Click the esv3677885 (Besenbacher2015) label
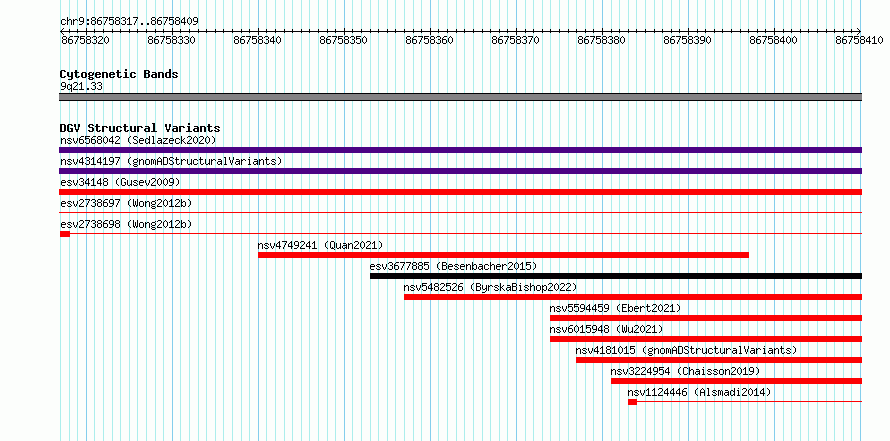 (453, 266)
